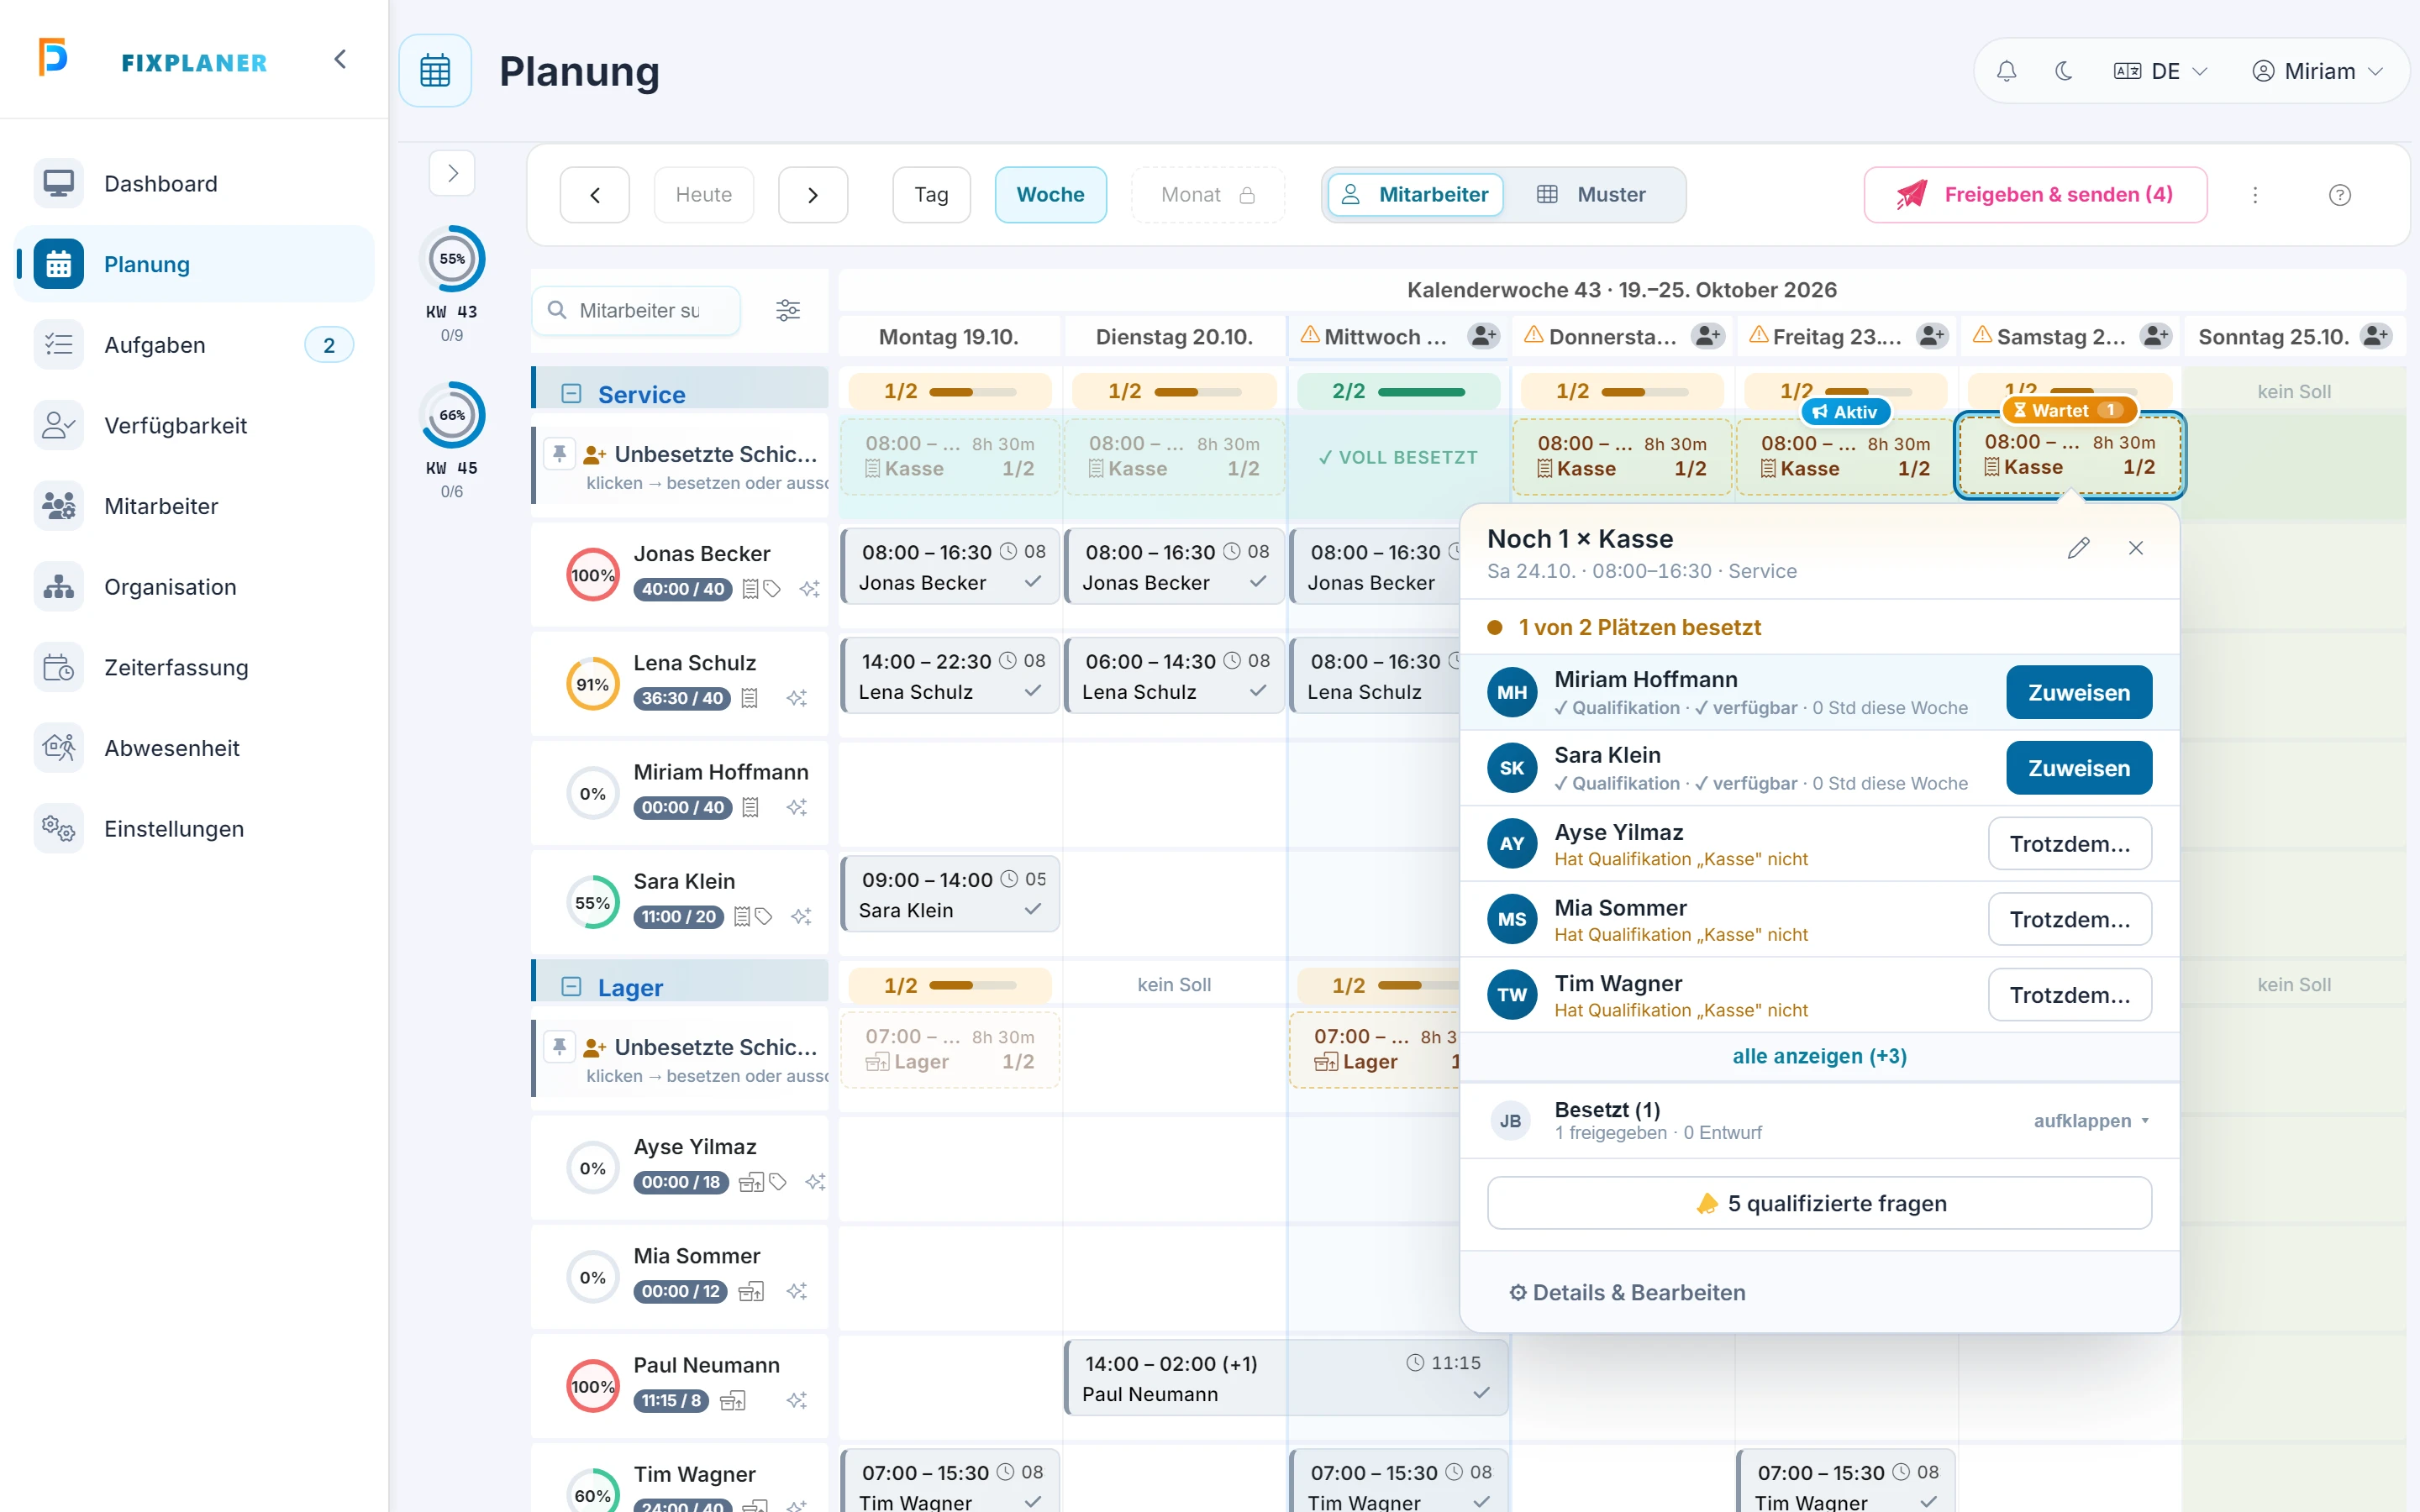Collapse the Service group
This screenshot has width=2420, height=1512.
coord(571,394)
